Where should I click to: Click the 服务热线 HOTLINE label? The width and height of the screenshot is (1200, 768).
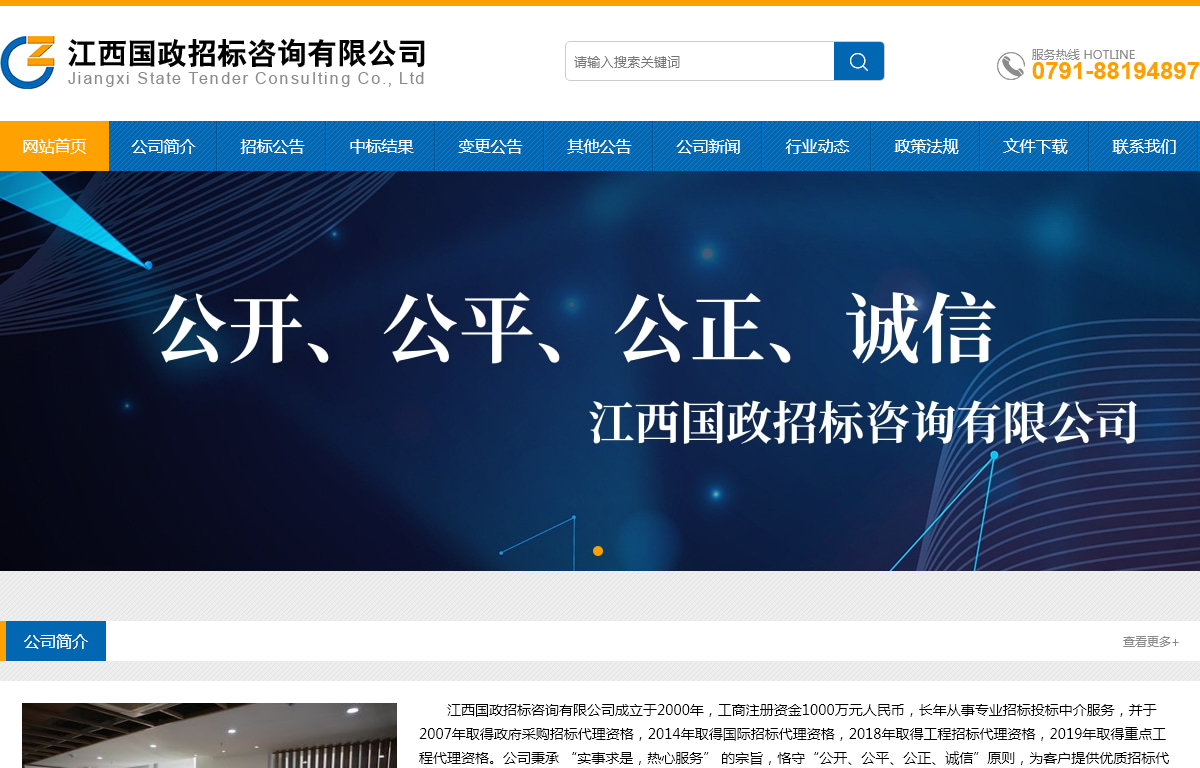(1083, 55)
